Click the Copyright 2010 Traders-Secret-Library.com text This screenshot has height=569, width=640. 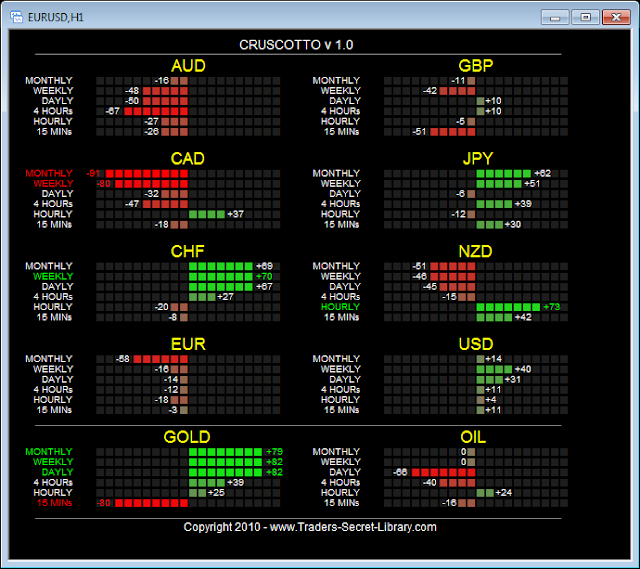pos(310,527)
